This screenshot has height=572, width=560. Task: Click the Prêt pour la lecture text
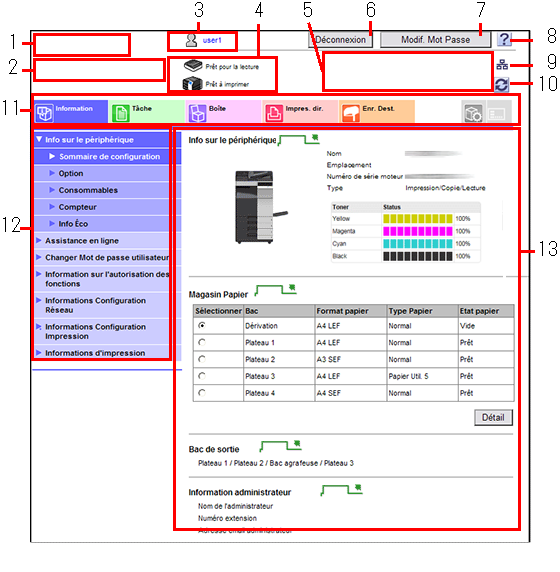point(232,67)
